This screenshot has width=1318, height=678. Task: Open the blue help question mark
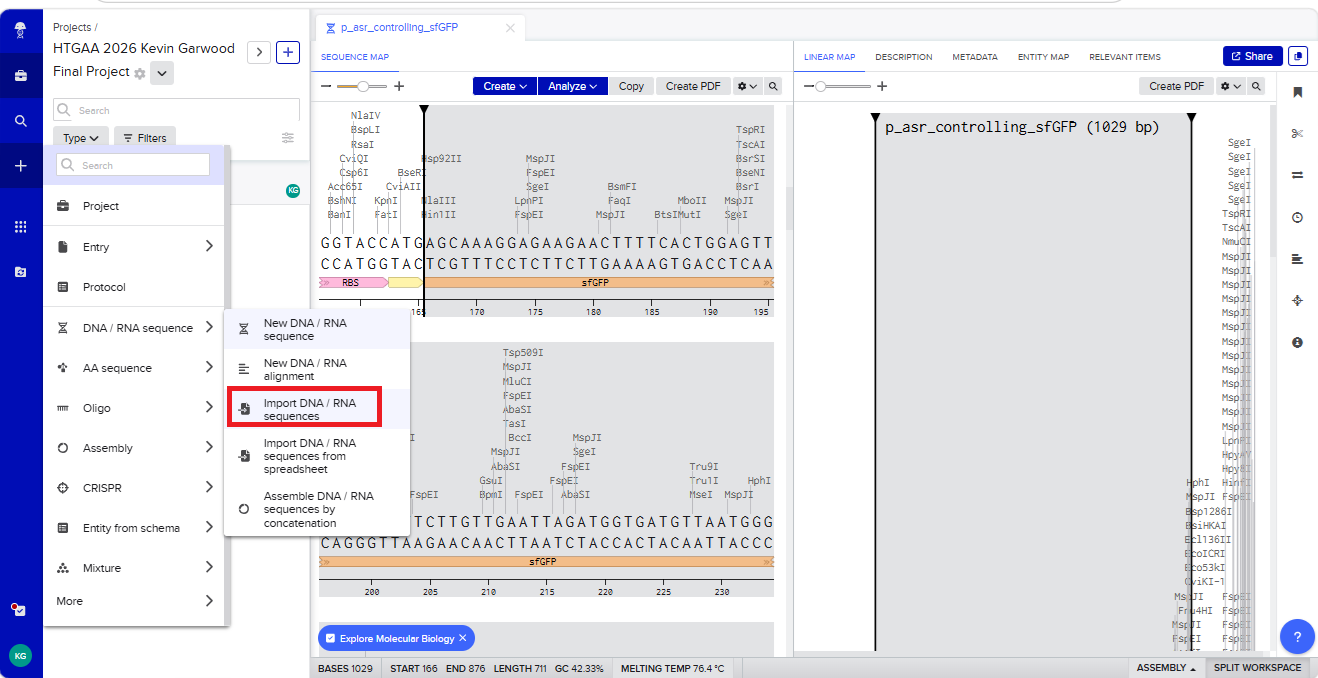point(1297,636)
